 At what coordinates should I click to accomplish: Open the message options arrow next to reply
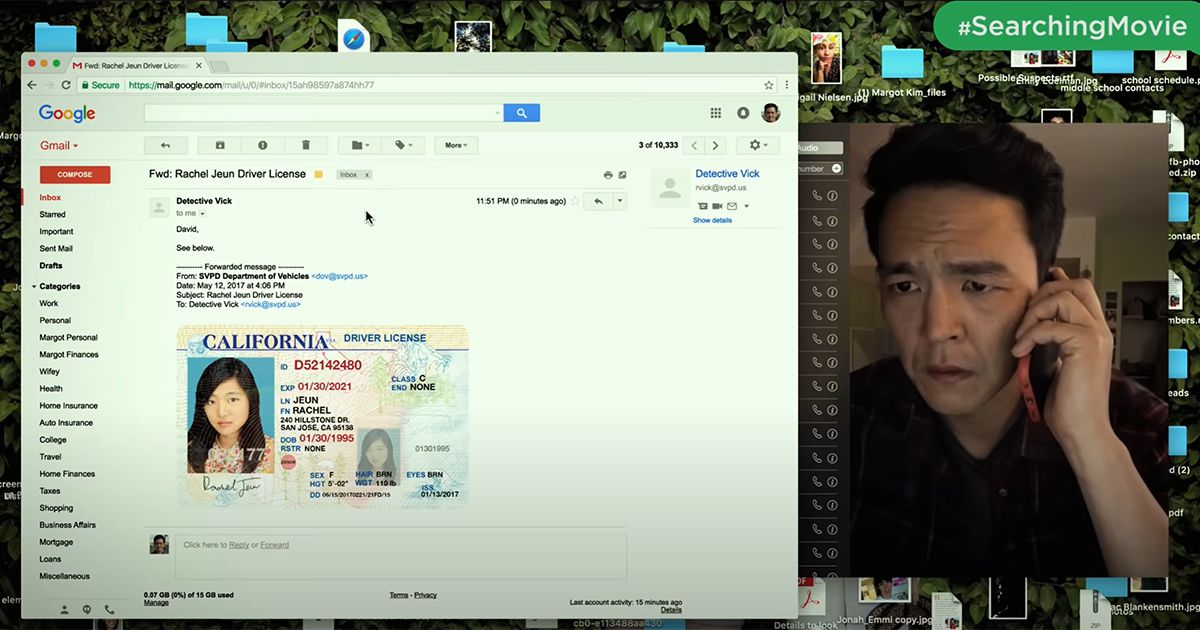[620, 201]
